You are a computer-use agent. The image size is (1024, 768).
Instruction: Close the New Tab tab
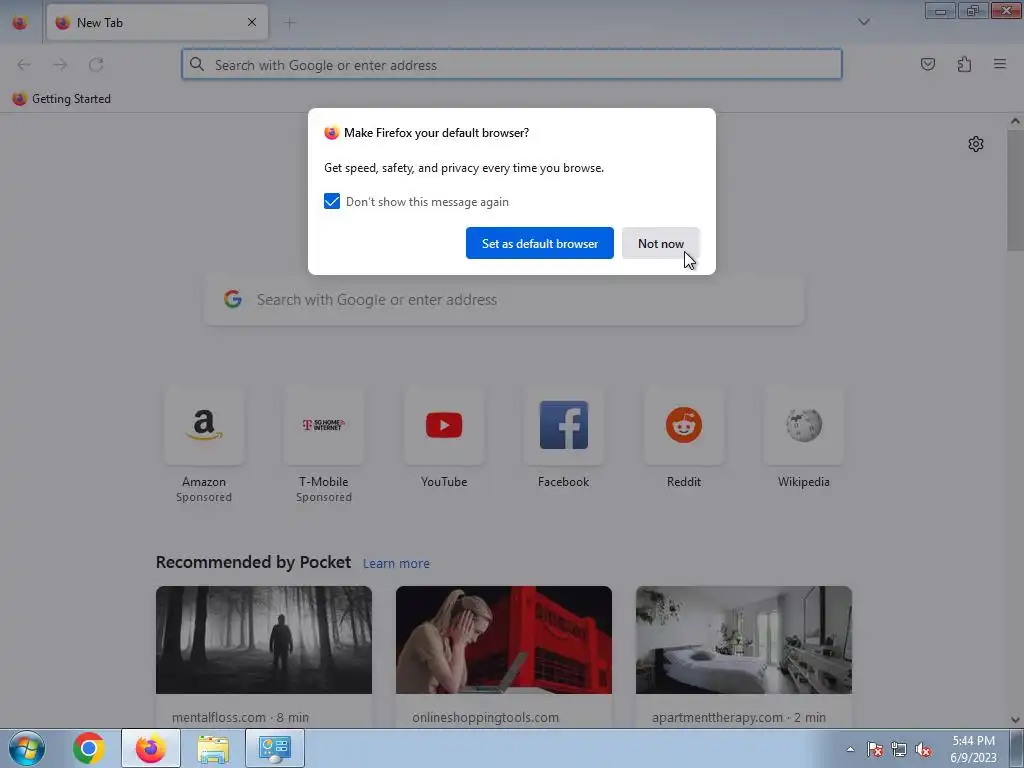pos(251,22)
